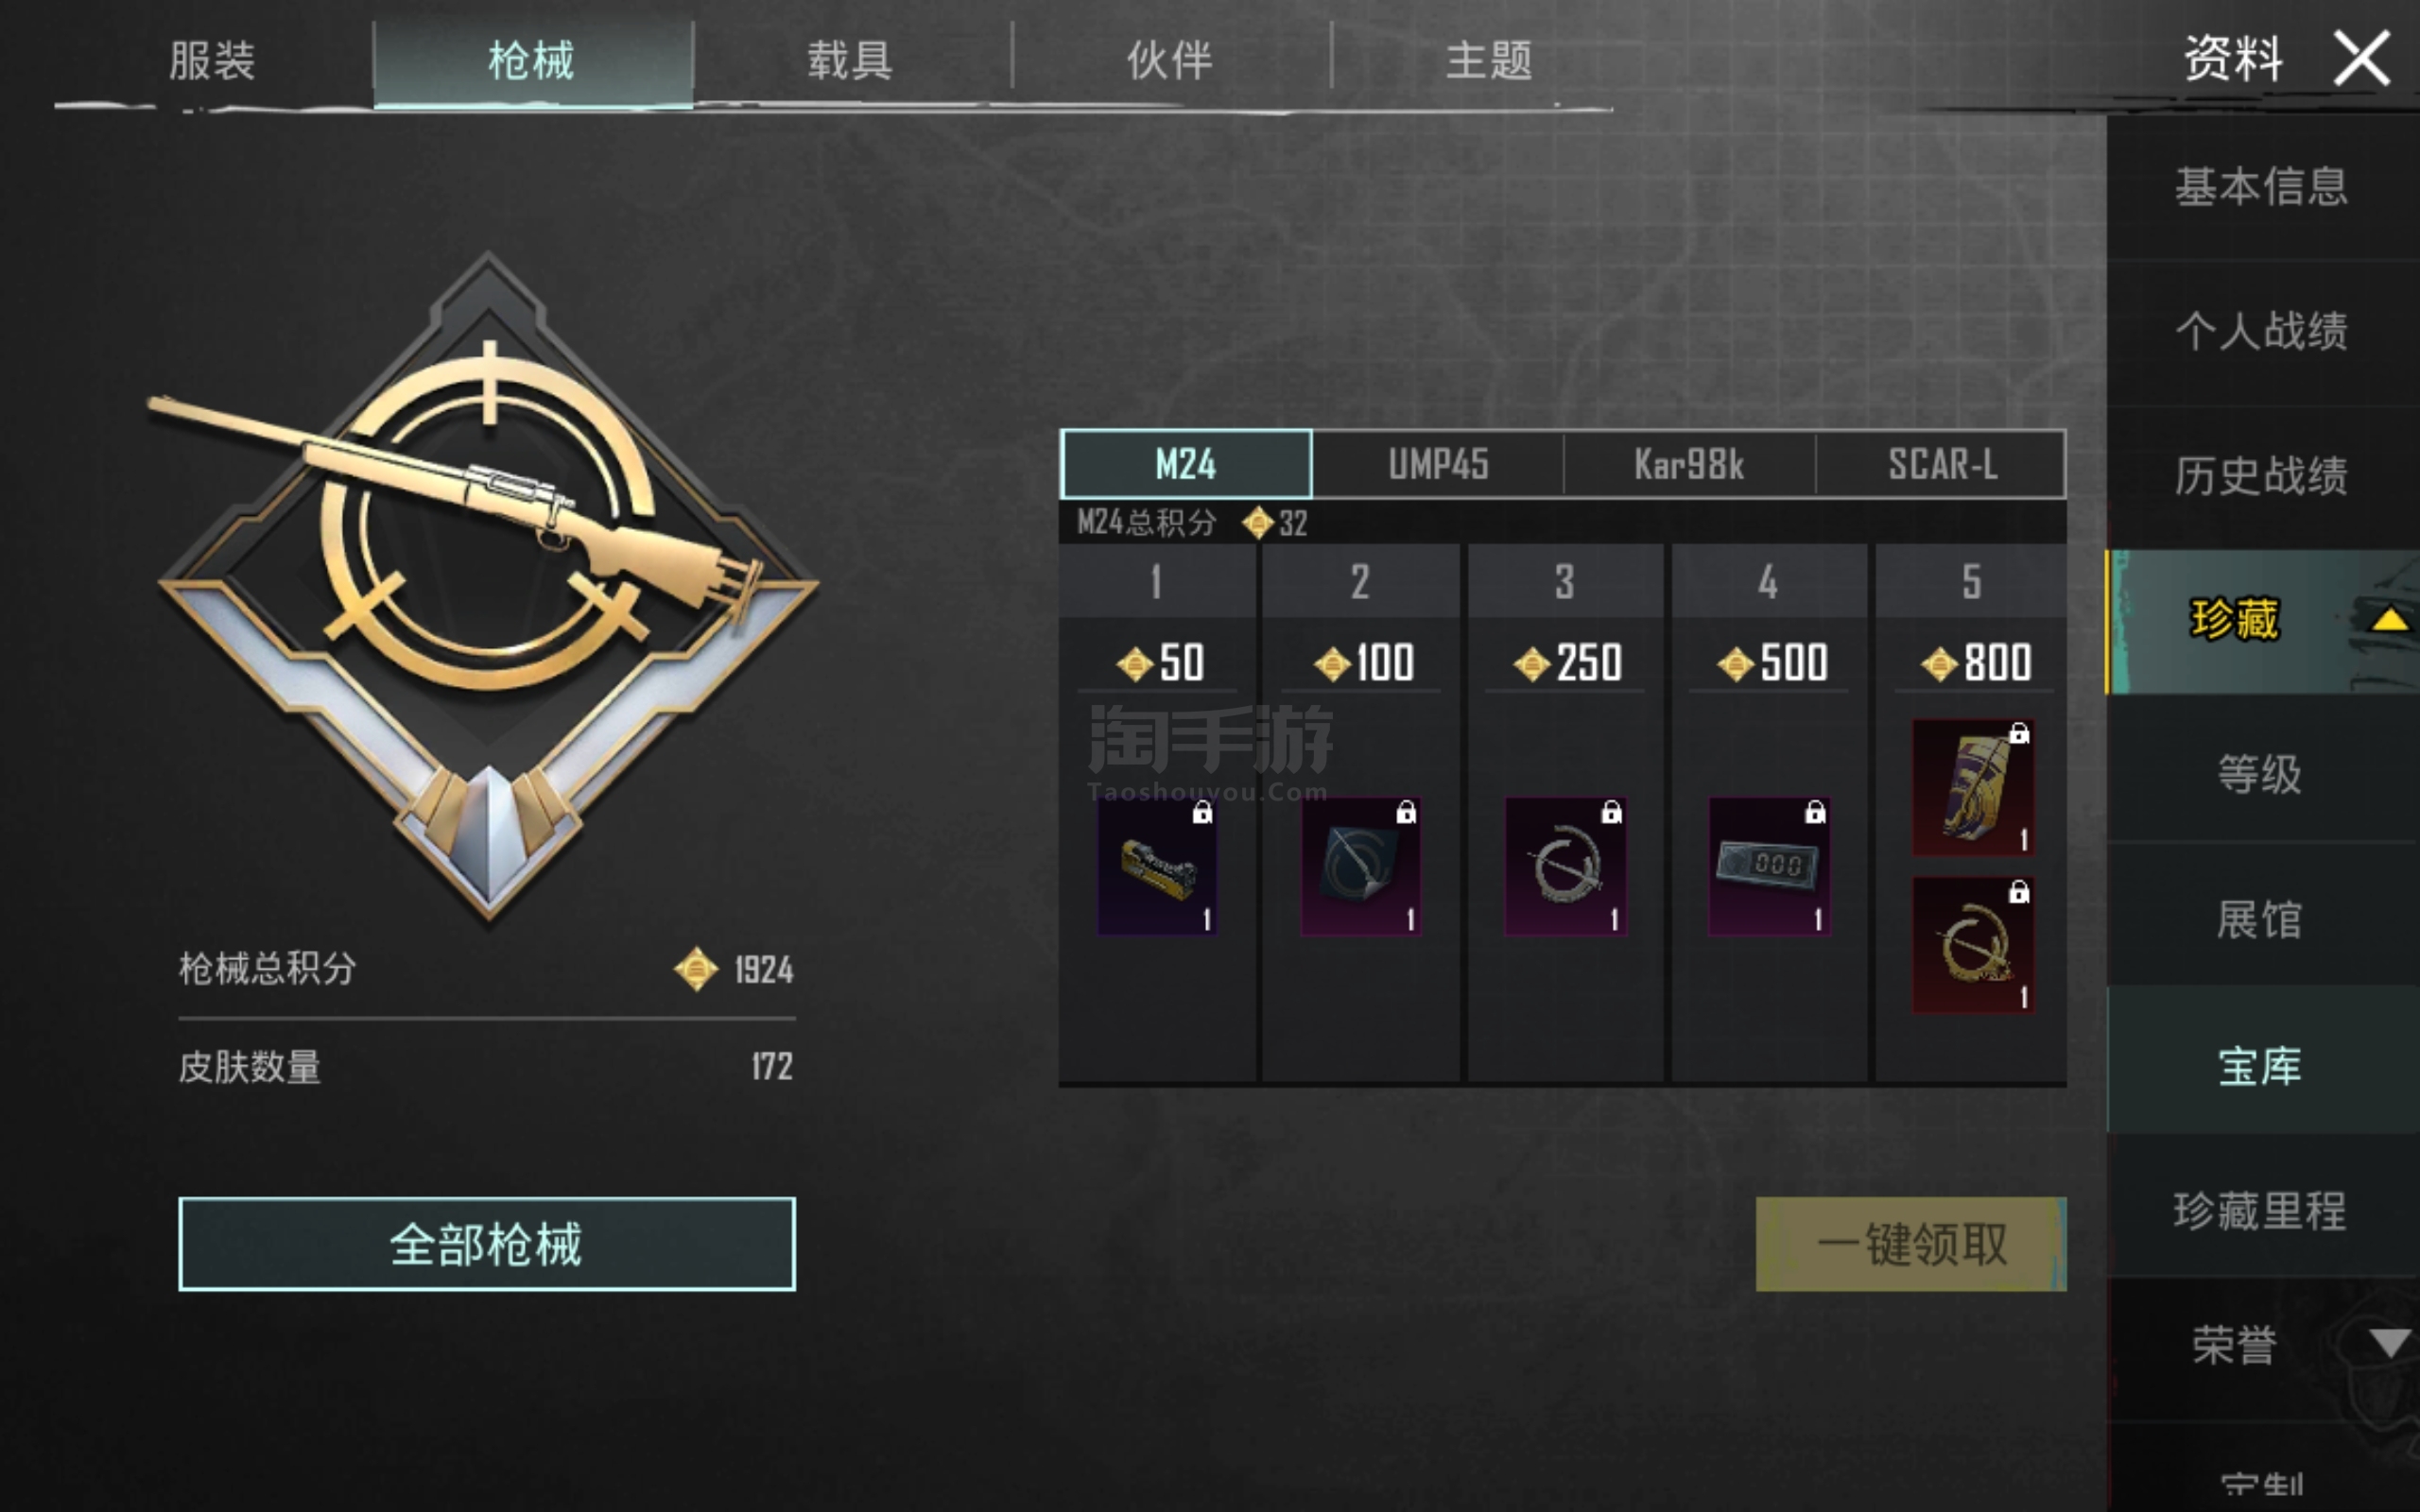Click the golden M24 rifle badge emblem
Viewport: 2420px width, 1512px height.
pos(487,585)
